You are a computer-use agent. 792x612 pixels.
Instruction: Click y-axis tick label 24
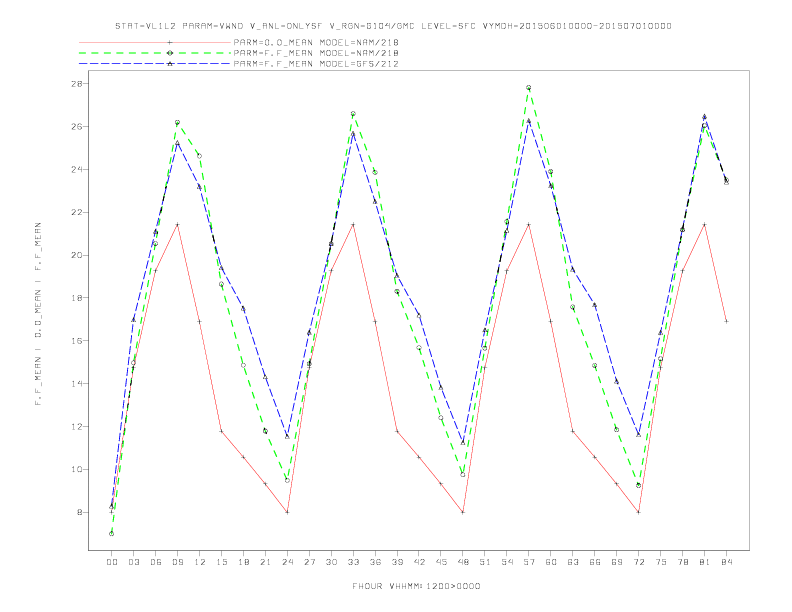77,169
